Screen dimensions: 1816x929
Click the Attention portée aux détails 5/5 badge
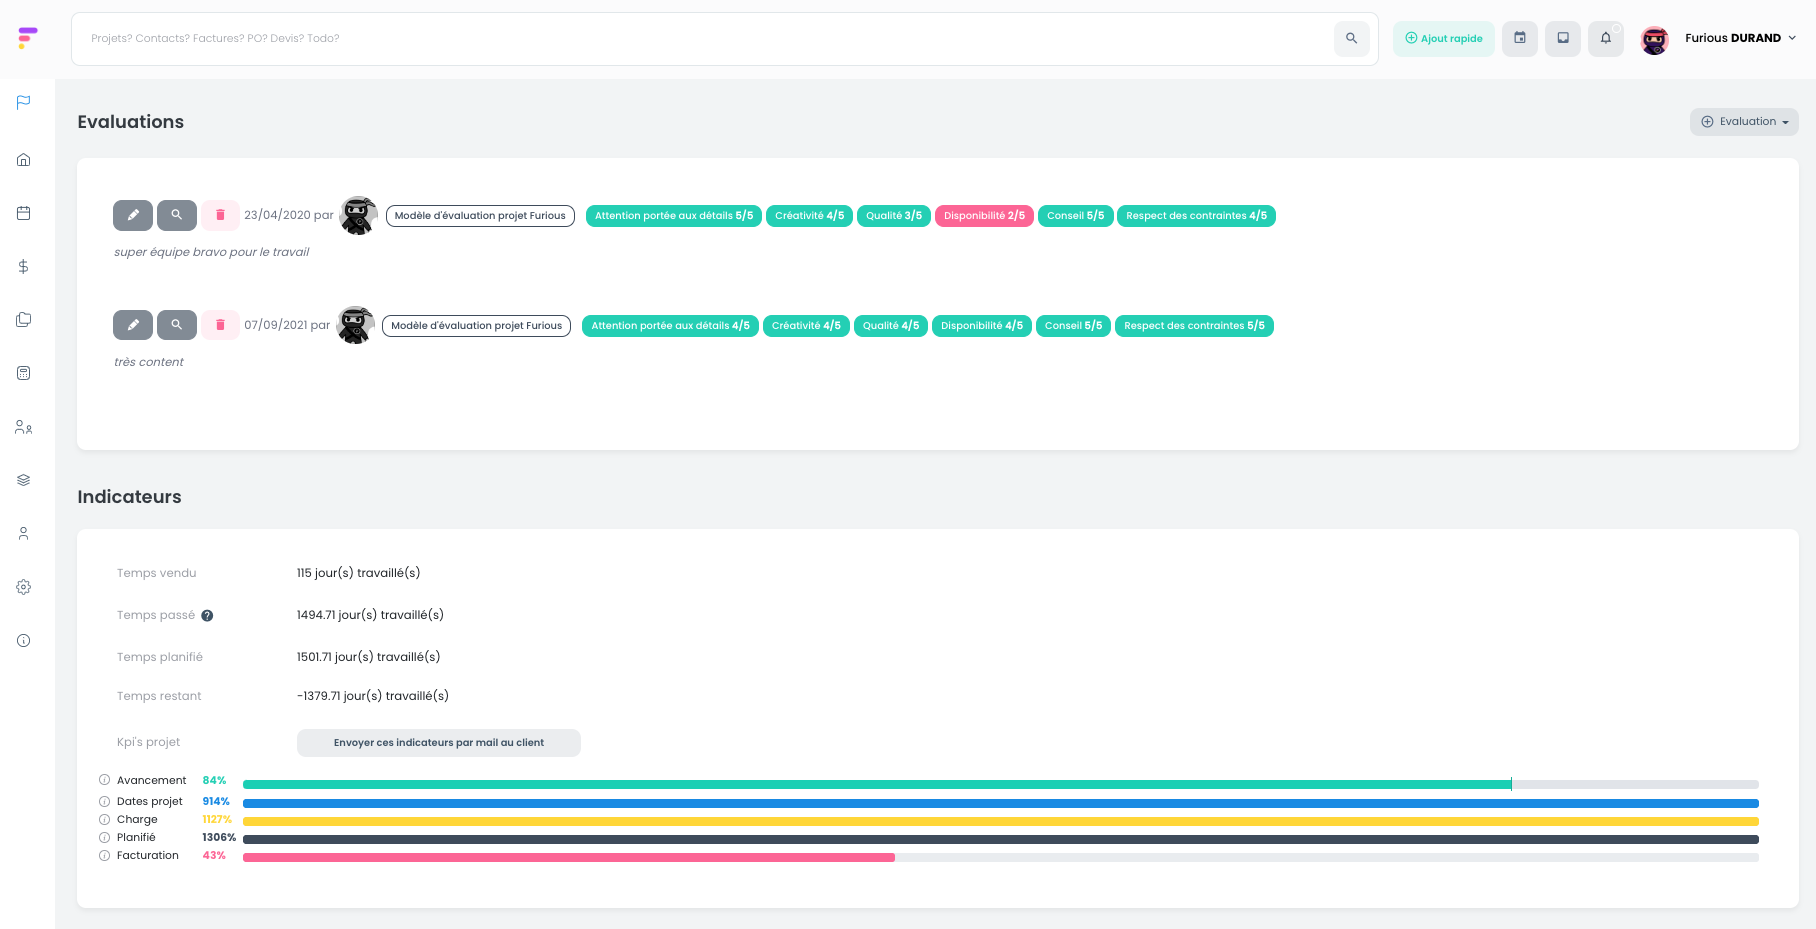point(674,216)
